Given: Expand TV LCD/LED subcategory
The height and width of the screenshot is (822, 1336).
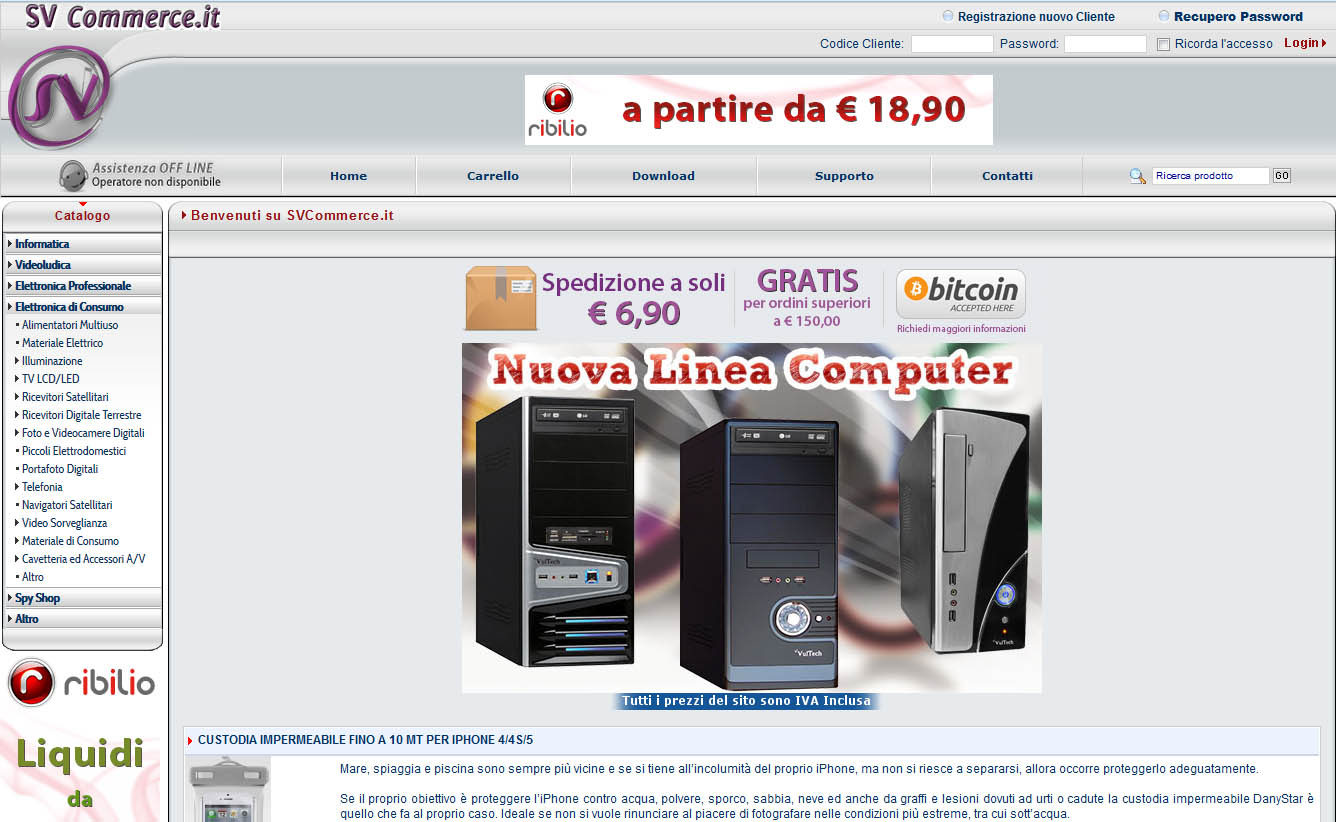Looking at the screenshot, I should 50,379.
